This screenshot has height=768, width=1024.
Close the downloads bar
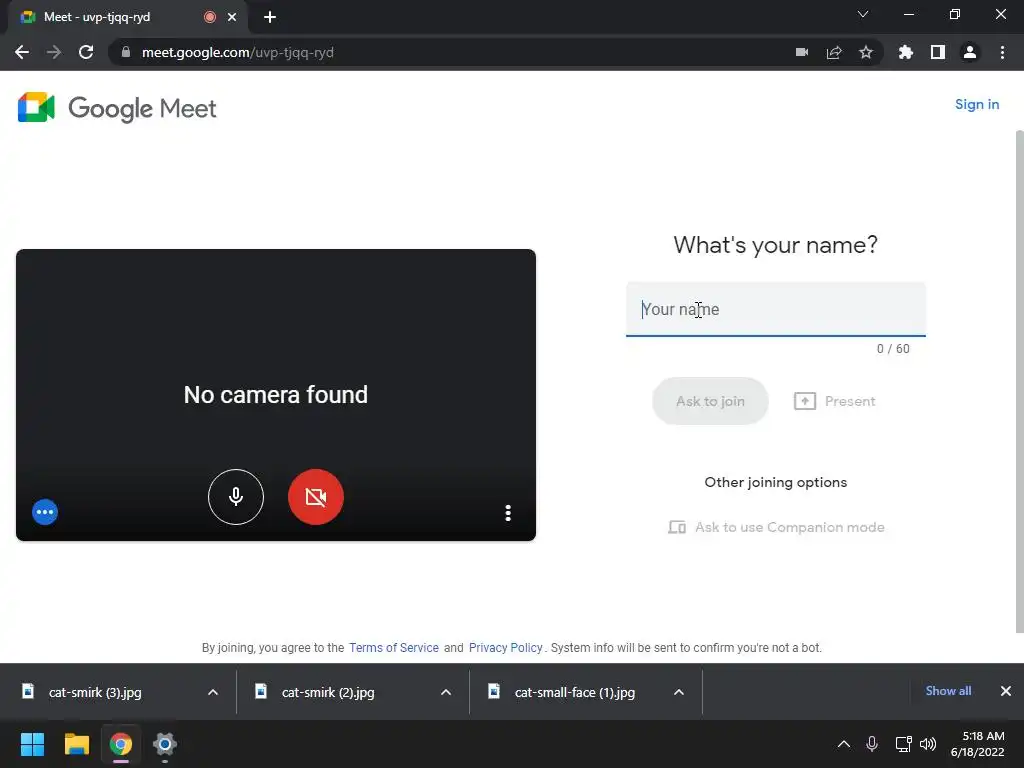click(1006, 691)
